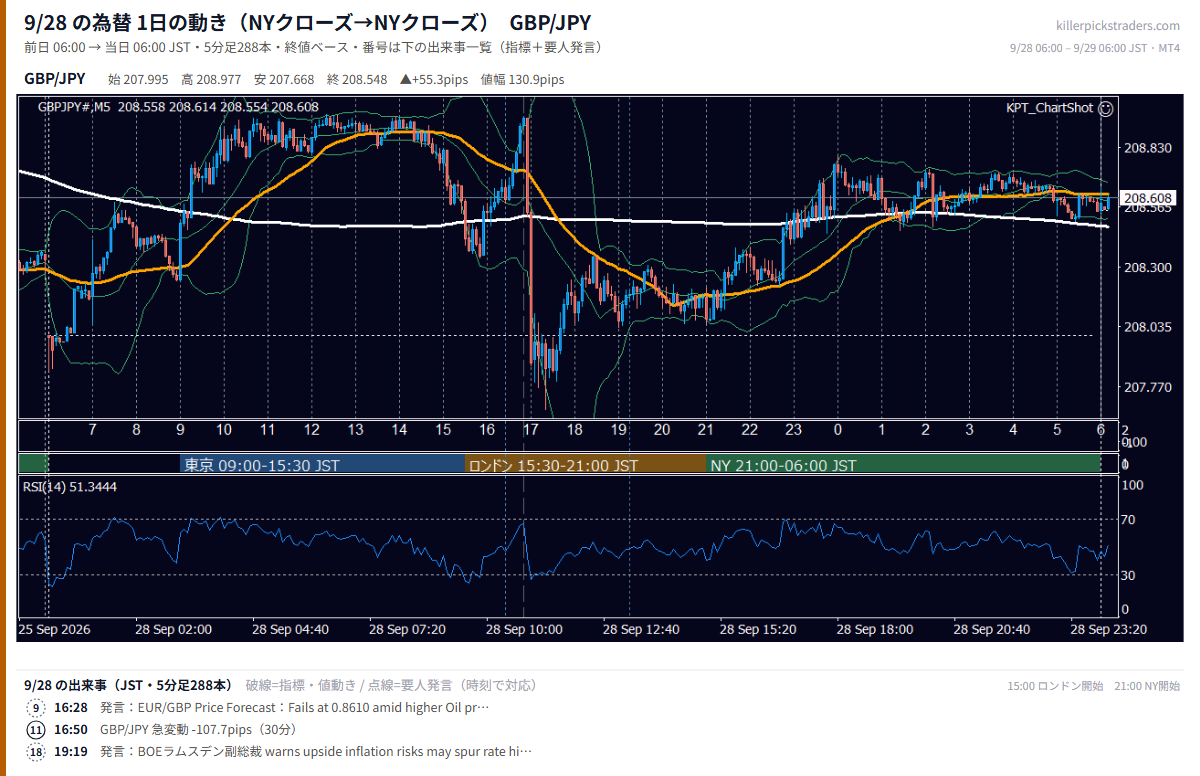
Task: Click the 28 Sep 23:20 date label
Action: [1108, 630]
